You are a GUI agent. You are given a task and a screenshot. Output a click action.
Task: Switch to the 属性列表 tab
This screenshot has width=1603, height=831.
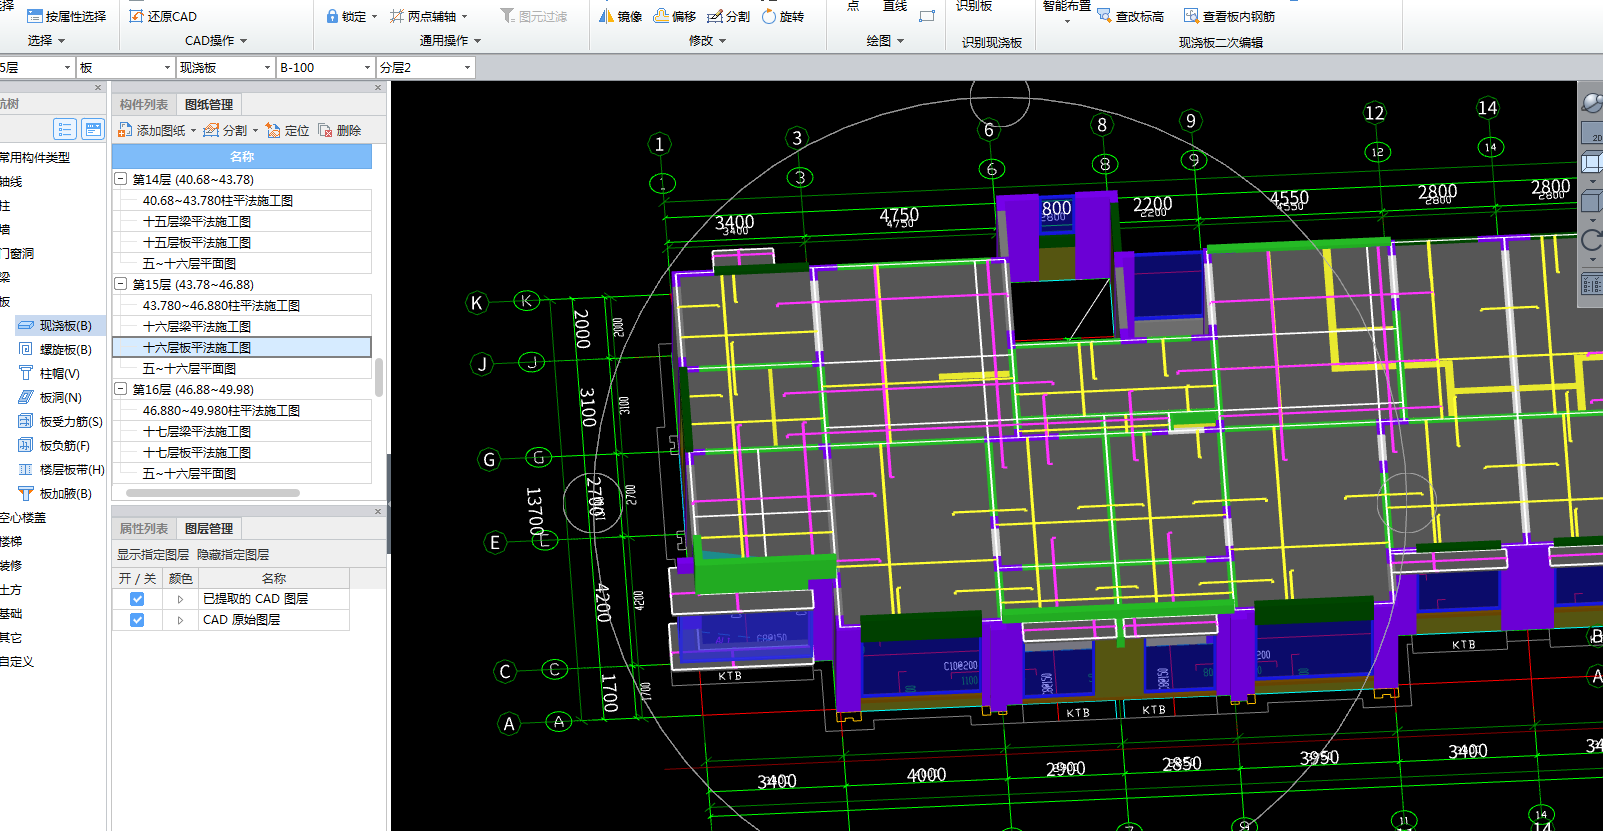(144, 528)
